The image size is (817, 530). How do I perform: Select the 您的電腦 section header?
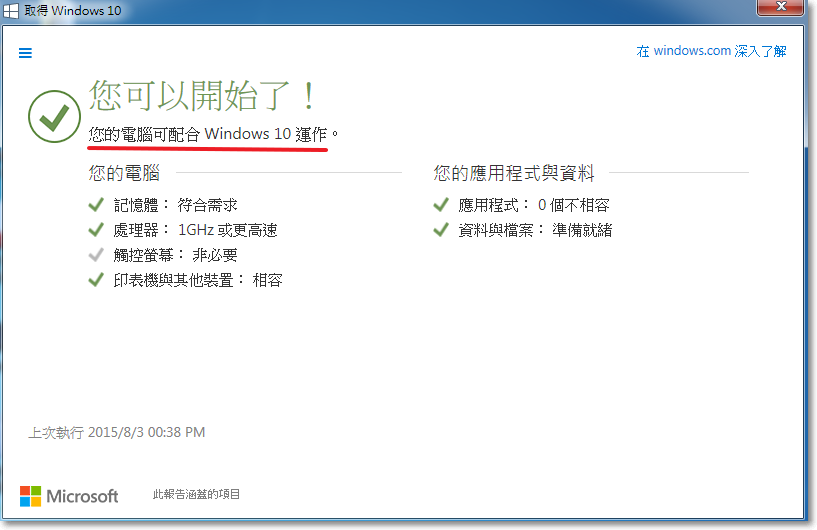[x=124, y=174]
